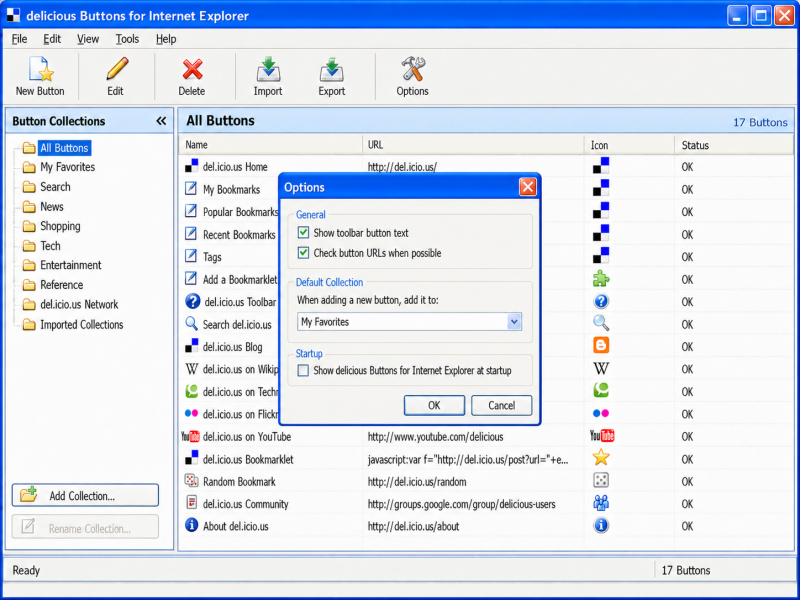Close the Options dialog with the red X

pyautogui.click(x=528, y=187)
